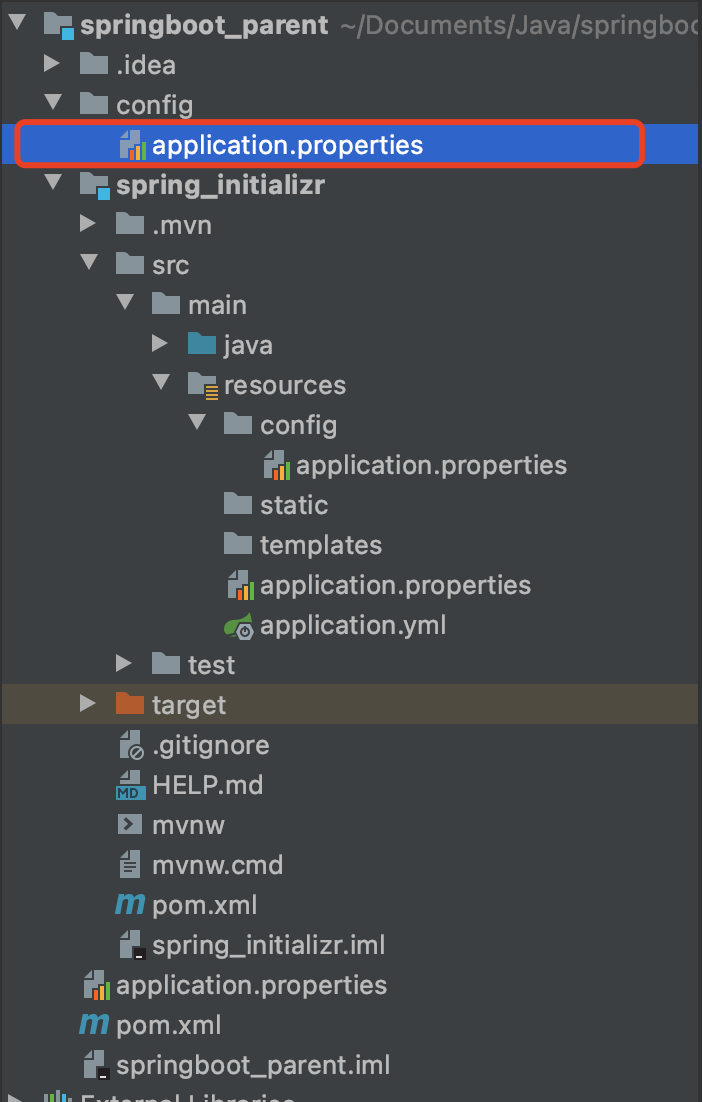702x1102 pixels.
Task: Expand the target folder arrow
Action: point(88,703)
